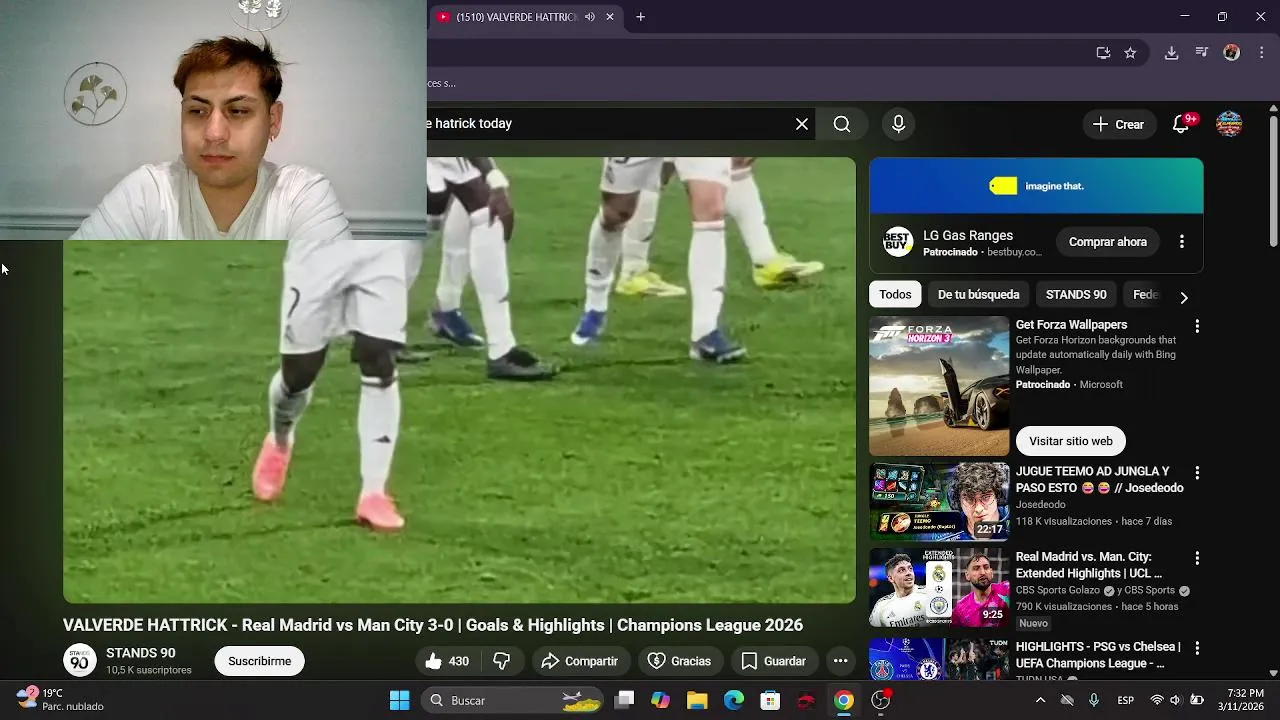Open JUGUE TEEMO AD JUNGLA video thumbnail
1280x720 pixels.
click(x=939, y=501)
